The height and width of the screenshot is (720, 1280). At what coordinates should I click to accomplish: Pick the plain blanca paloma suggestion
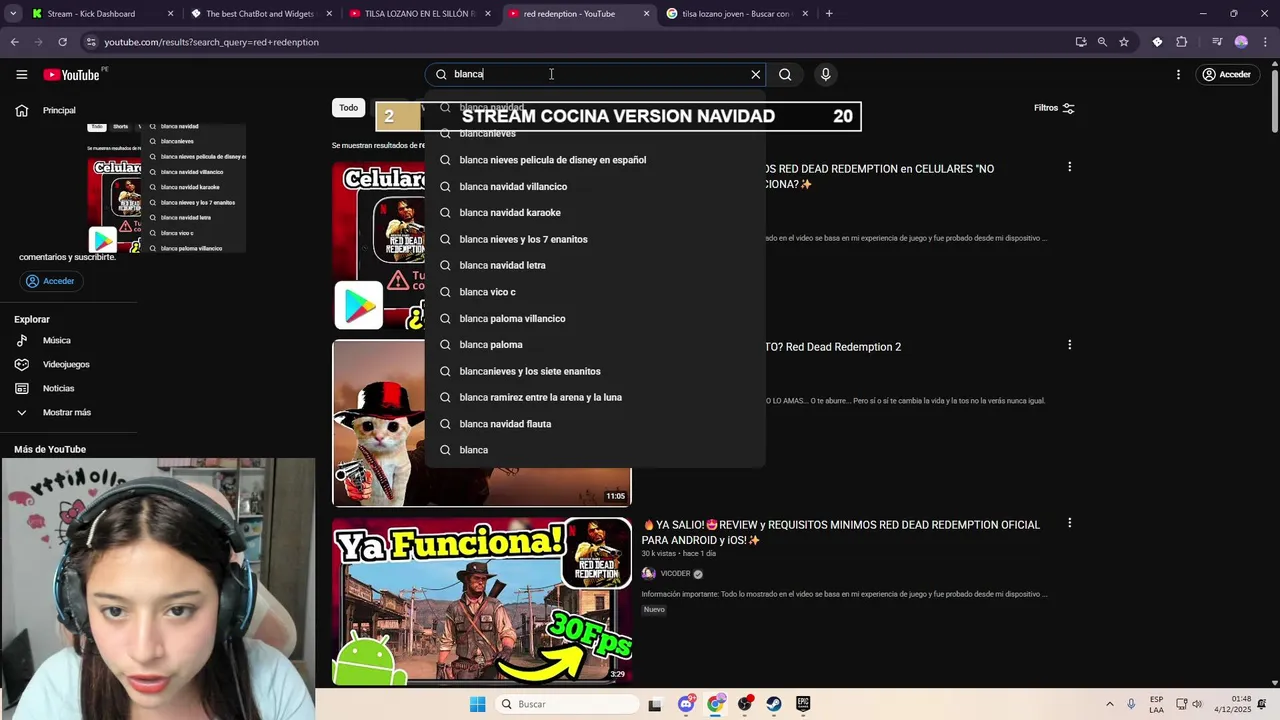(595, 345)
